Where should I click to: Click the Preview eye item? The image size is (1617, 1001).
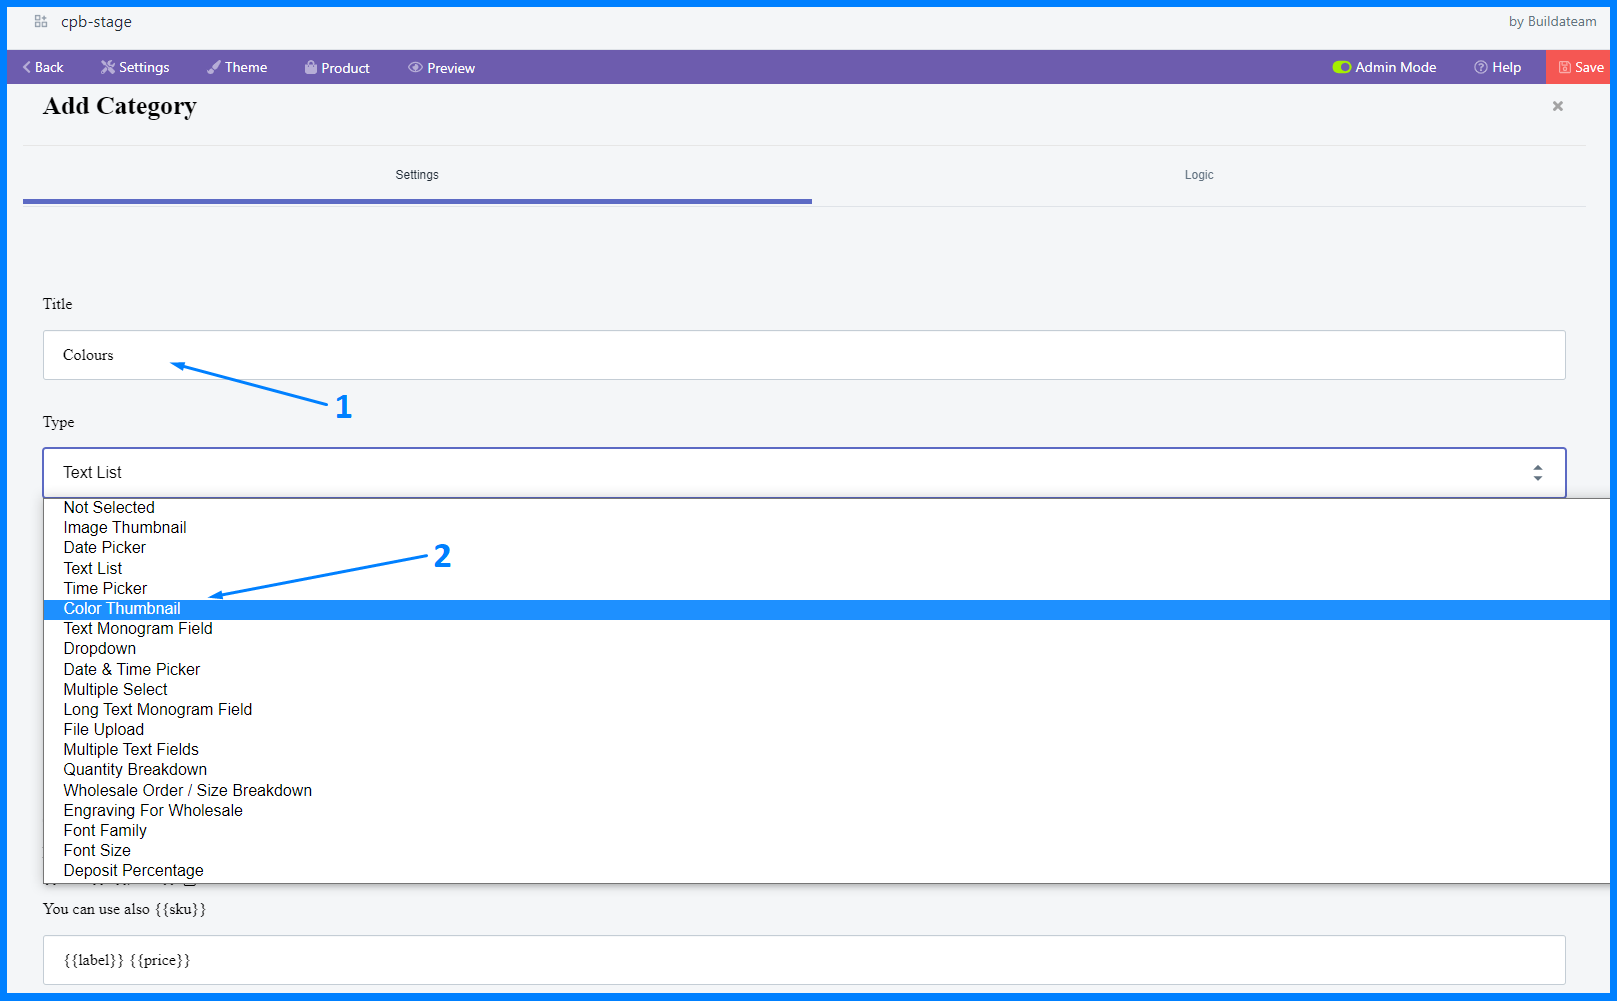441,68
